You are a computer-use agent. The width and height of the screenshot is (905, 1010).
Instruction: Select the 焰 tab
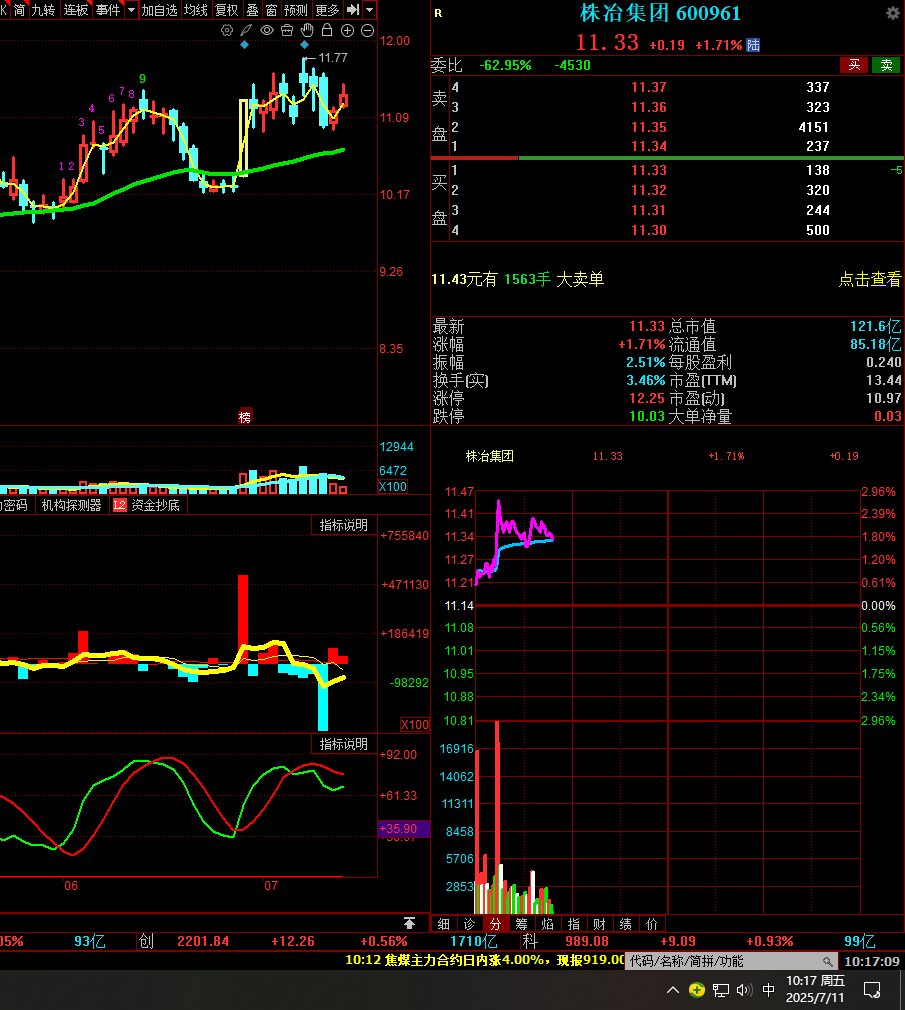point(548,924)
